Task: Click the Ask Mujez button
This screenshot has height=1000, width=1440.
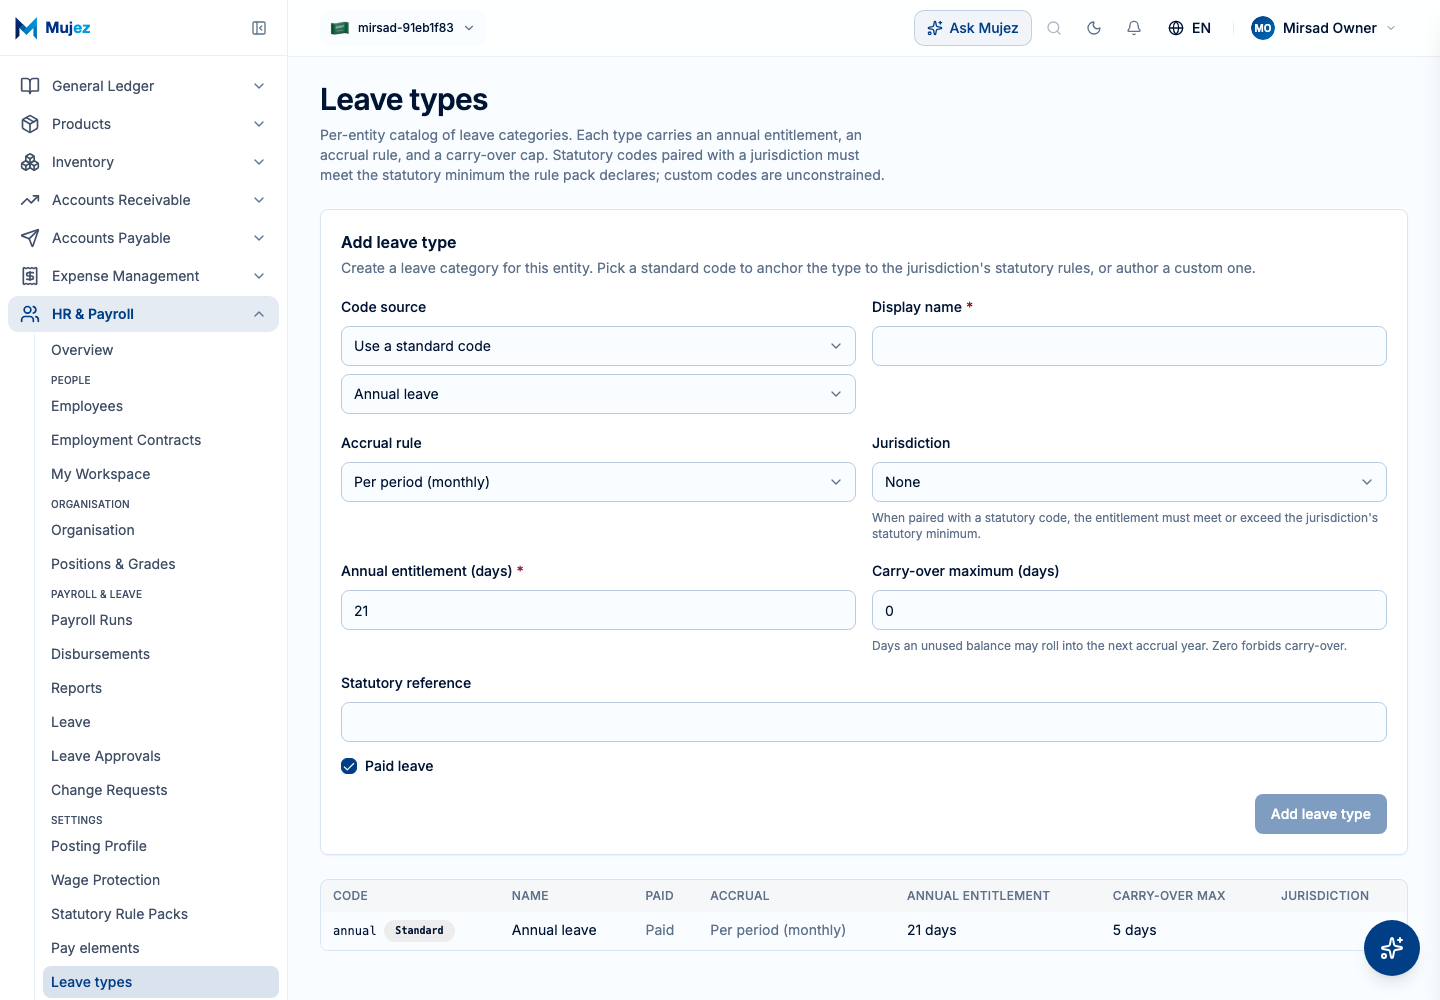Action: pyautogui.click(x=973, y=28)
